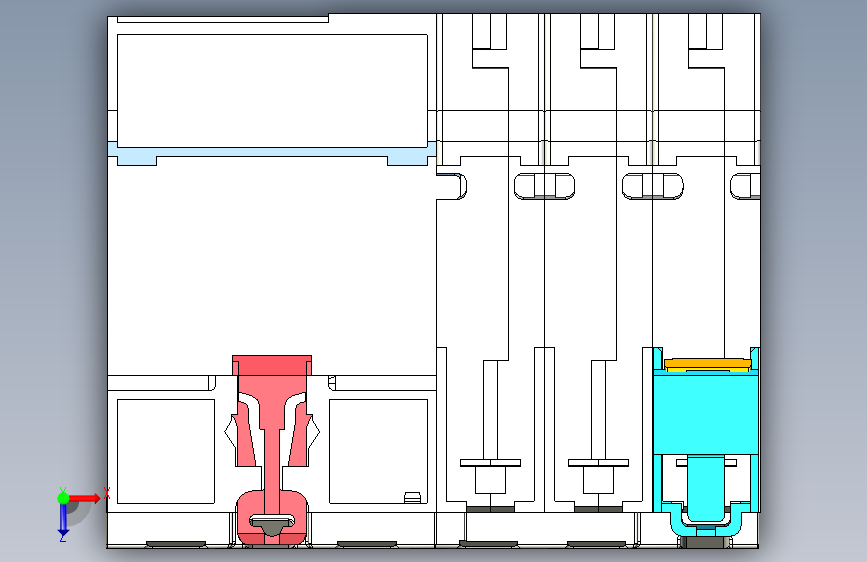Select the red clip component in the model
The width and height of the screenshot is (867, 562).
coord(271,448)
